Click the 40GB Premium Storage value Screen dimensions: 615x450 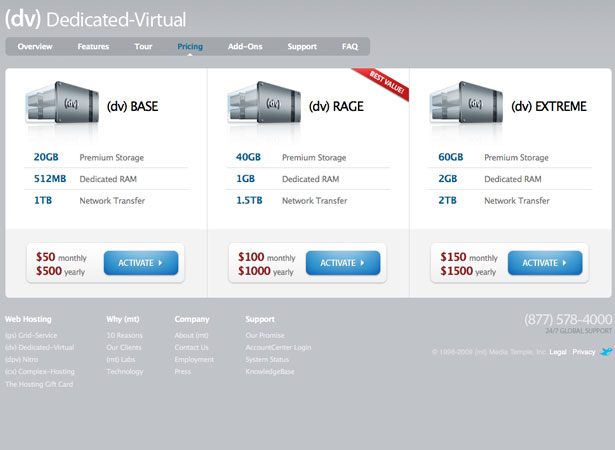[248, 157]
